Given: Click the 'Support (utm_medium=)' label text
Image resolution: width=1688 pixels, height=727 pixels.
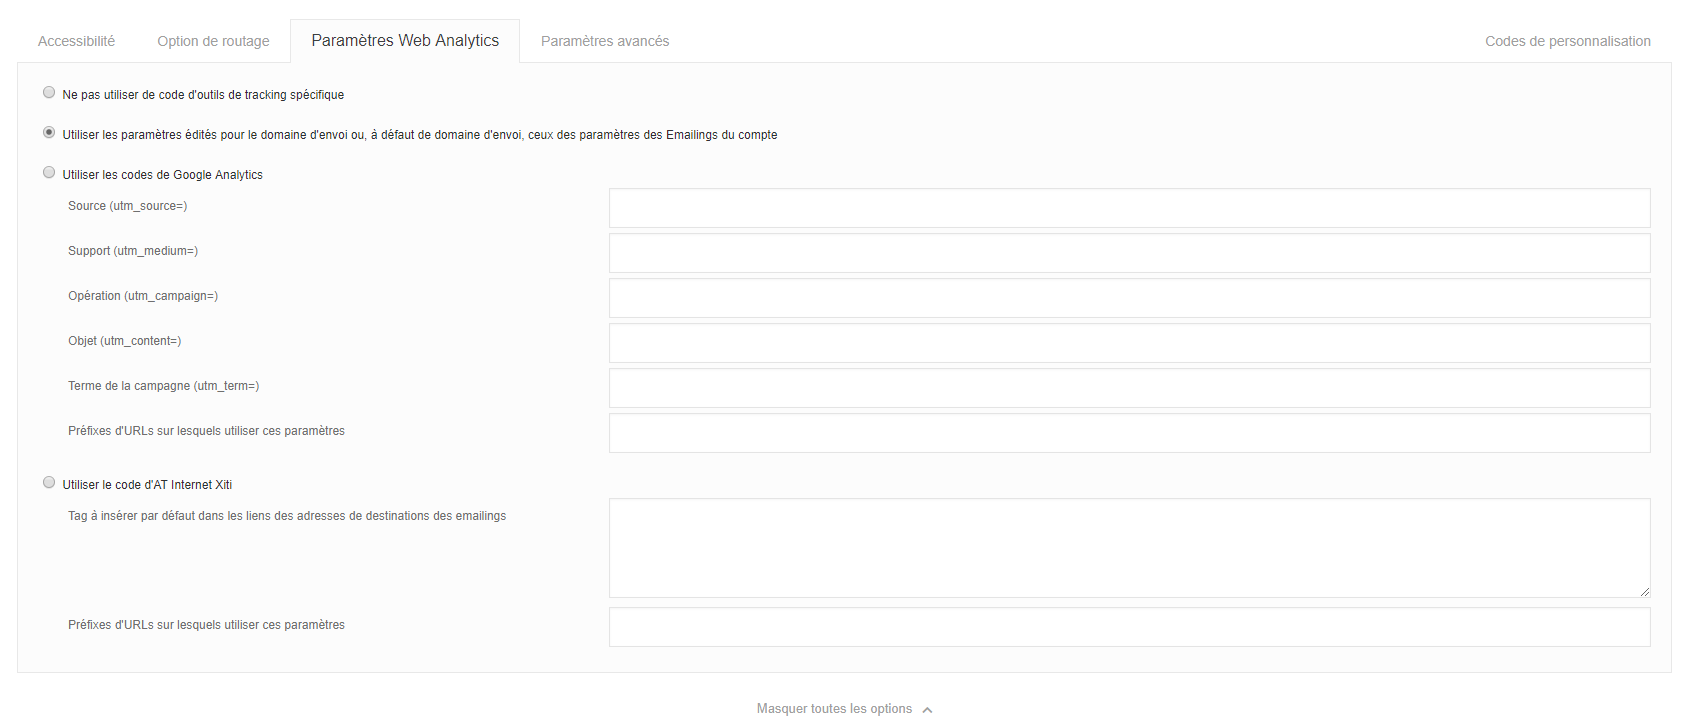Looking at the screenshot, I should (133, 251).
